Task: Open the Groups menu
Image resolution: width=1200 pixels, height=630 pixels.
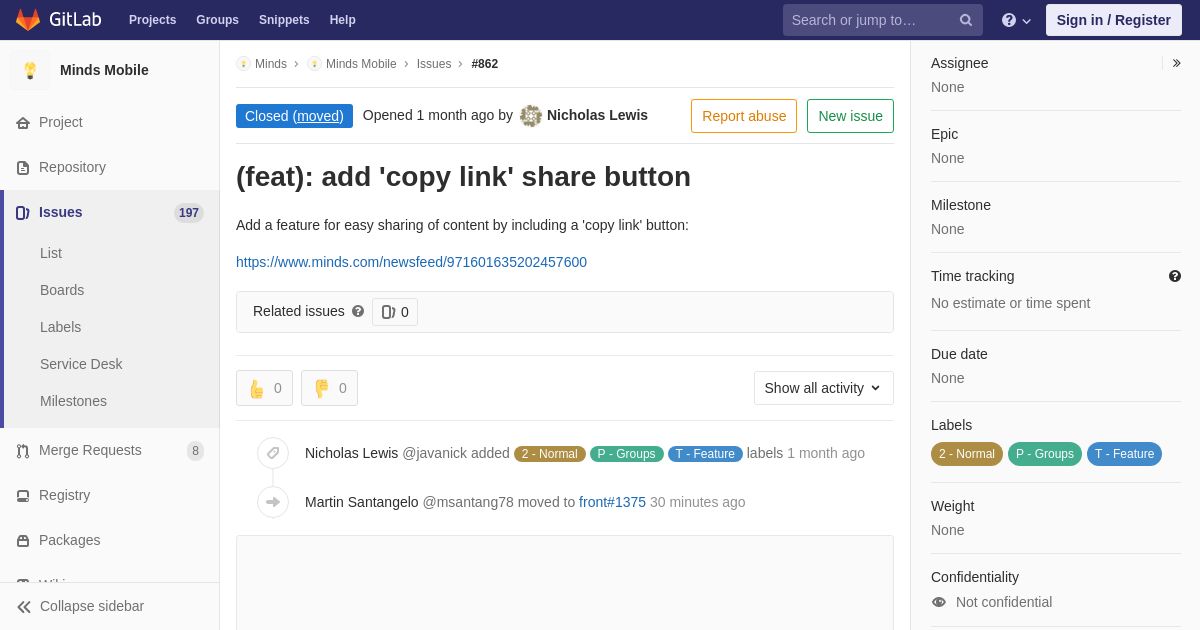Action: click(217, 20)
